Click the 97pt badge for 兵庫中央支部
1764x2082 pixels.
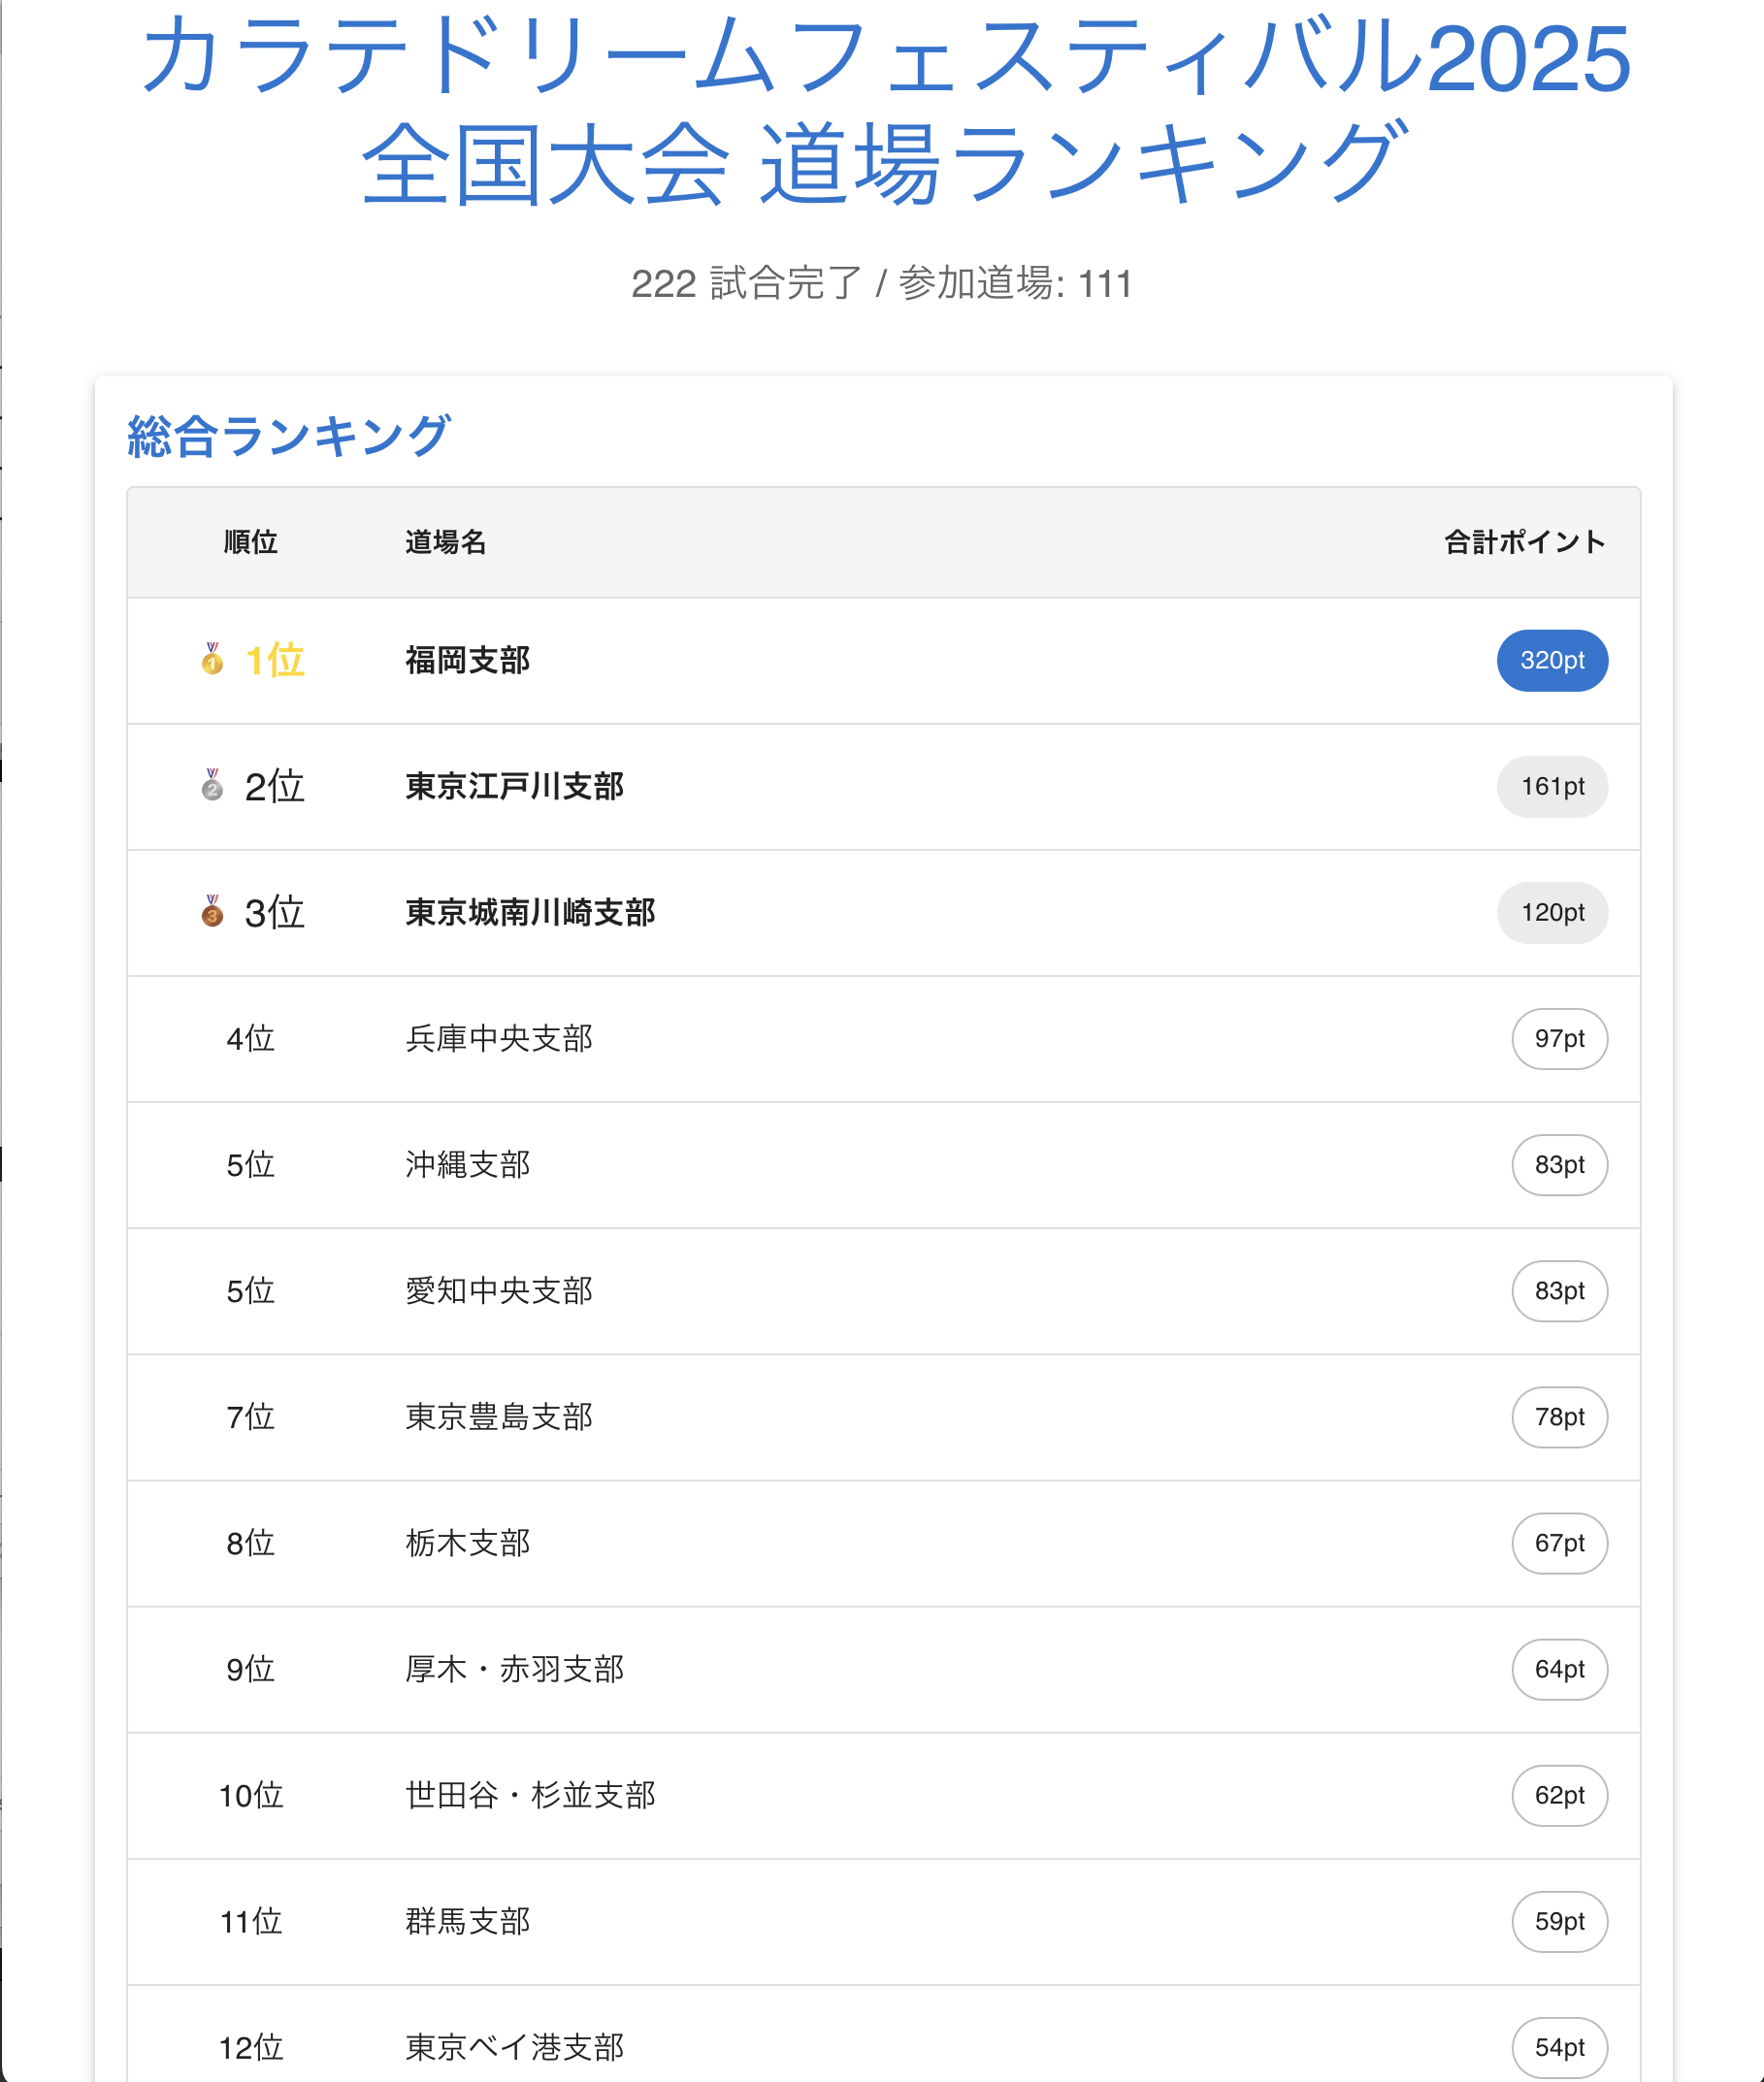click(1559, 1038)
